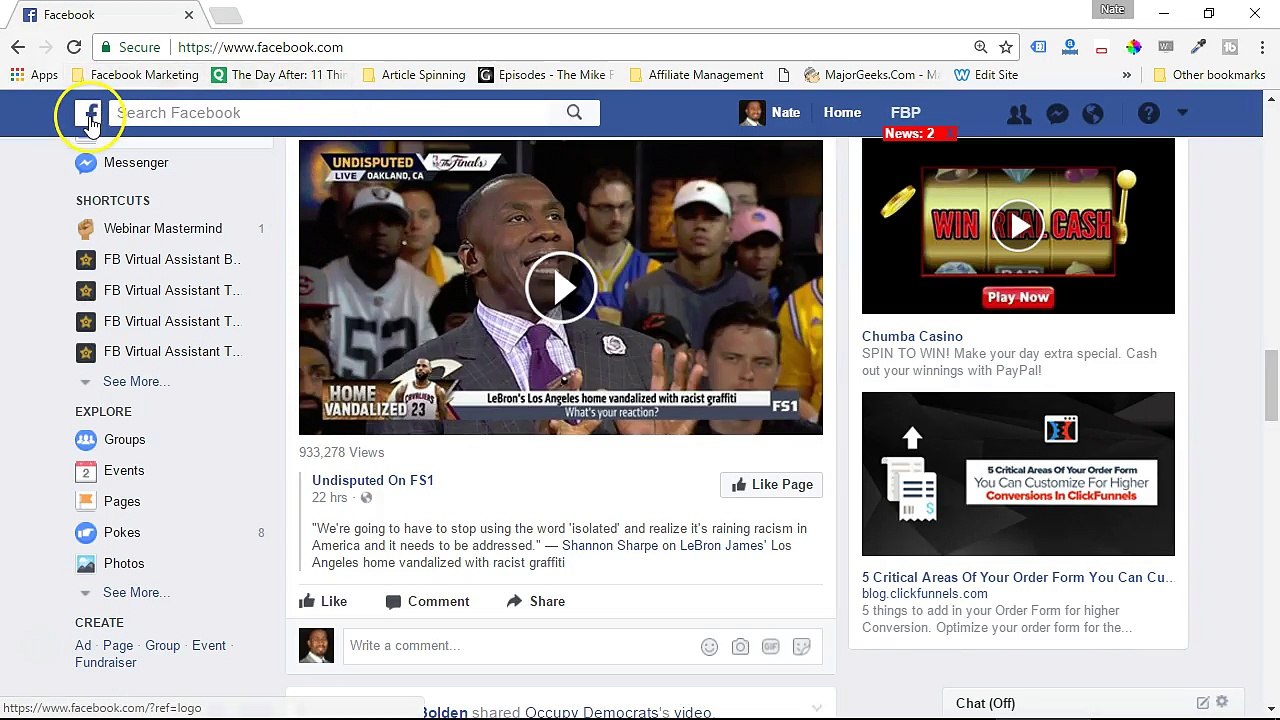Open 5 Critical Areas Of Your Order Form link
This screenshot has height=720, width=1280.
click(x=1017, y=578)
